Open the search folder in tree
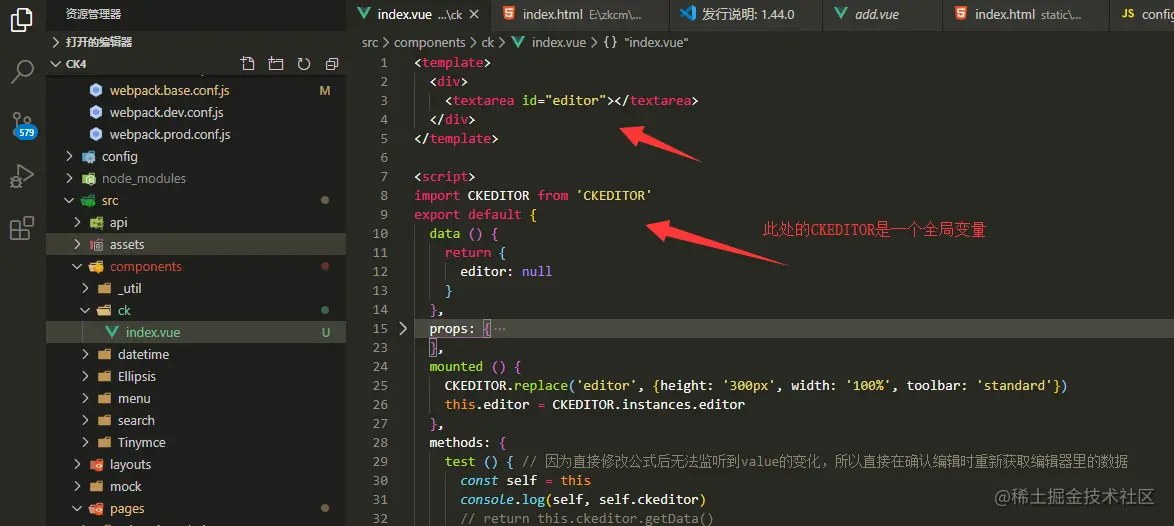Screen dimensions: 1174x526 tap(136, 421)
